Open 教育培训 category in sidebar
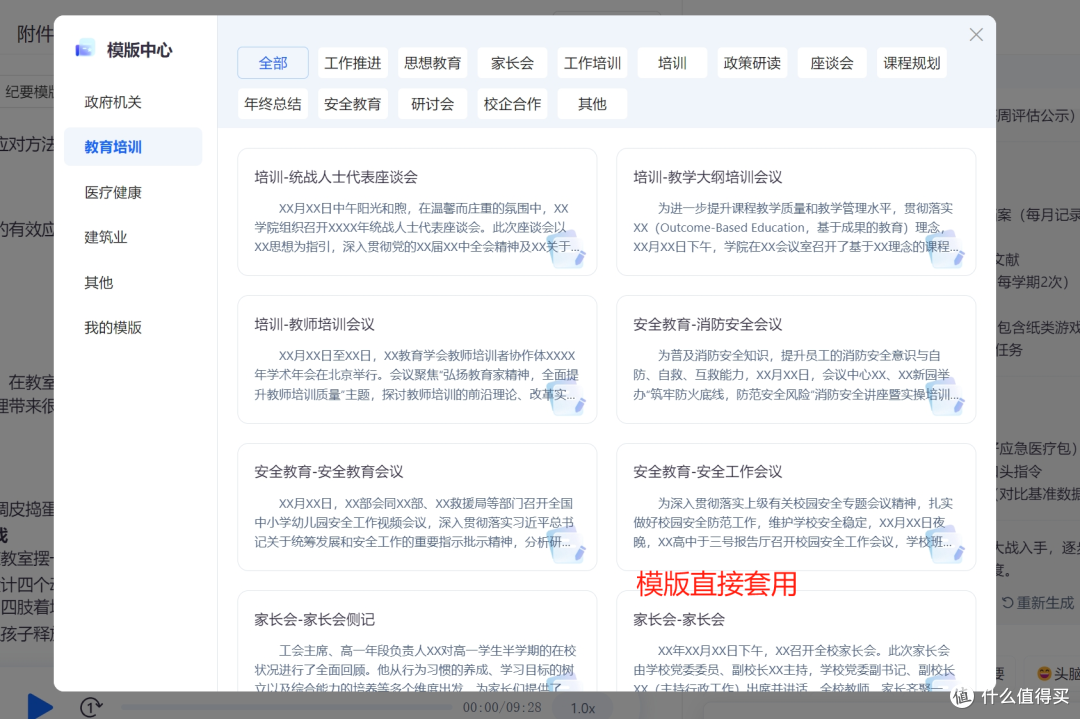This screenshot has width=1080, height=719. (x=133, y=147)
